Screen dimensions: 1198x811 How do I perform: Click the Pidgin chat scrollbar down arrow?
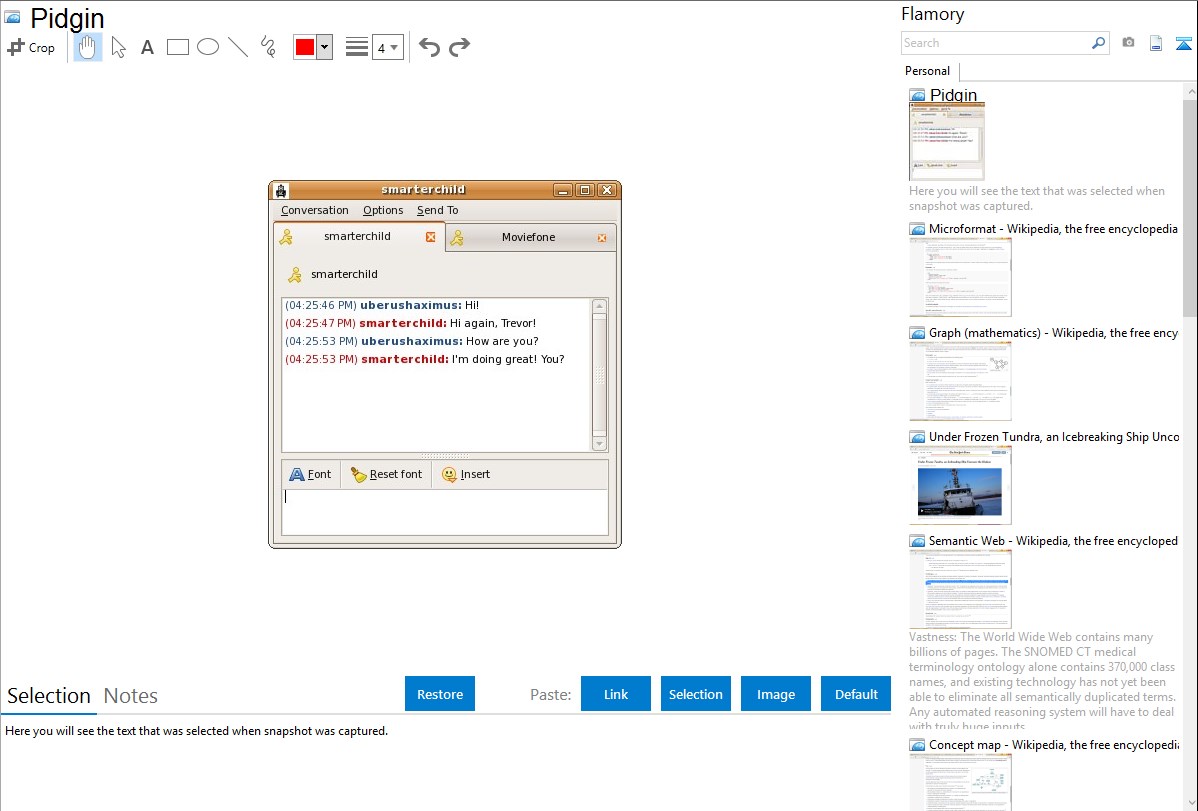[x=600, y=444]
